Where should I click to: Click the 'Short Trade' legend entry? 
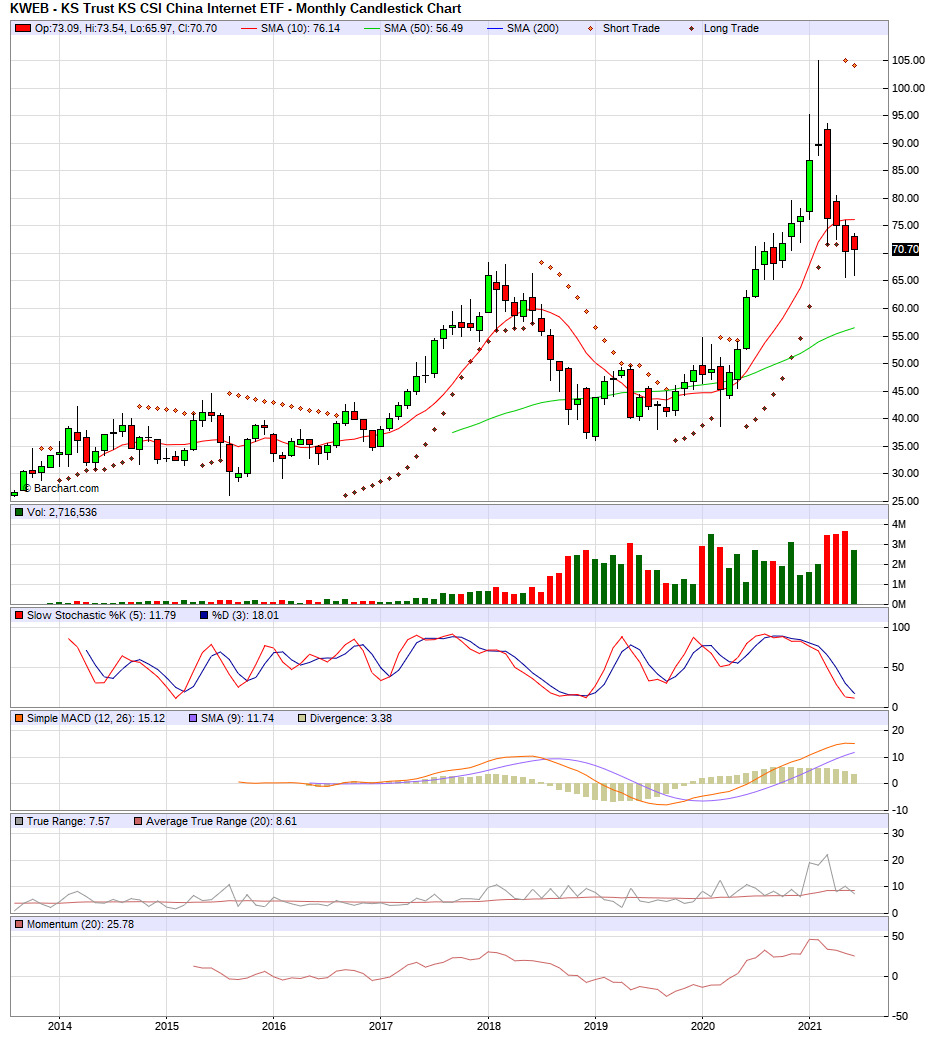pos(631,28)
